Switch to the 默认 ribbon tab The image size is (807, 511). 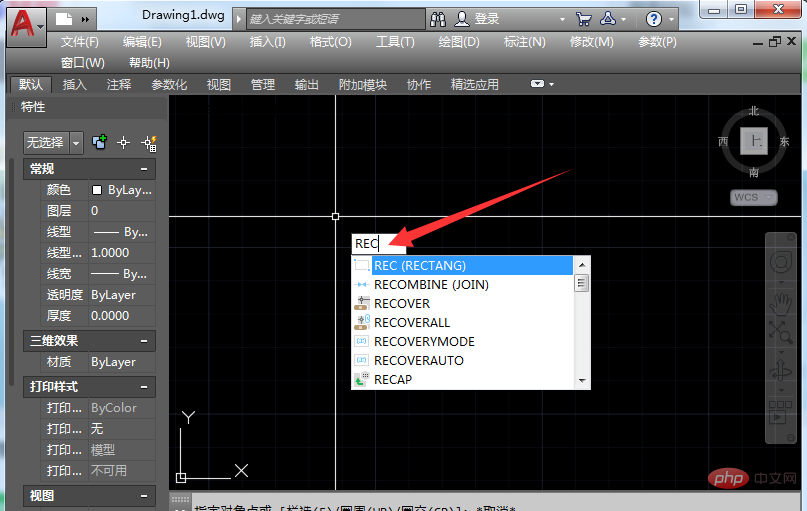(31, 84)
